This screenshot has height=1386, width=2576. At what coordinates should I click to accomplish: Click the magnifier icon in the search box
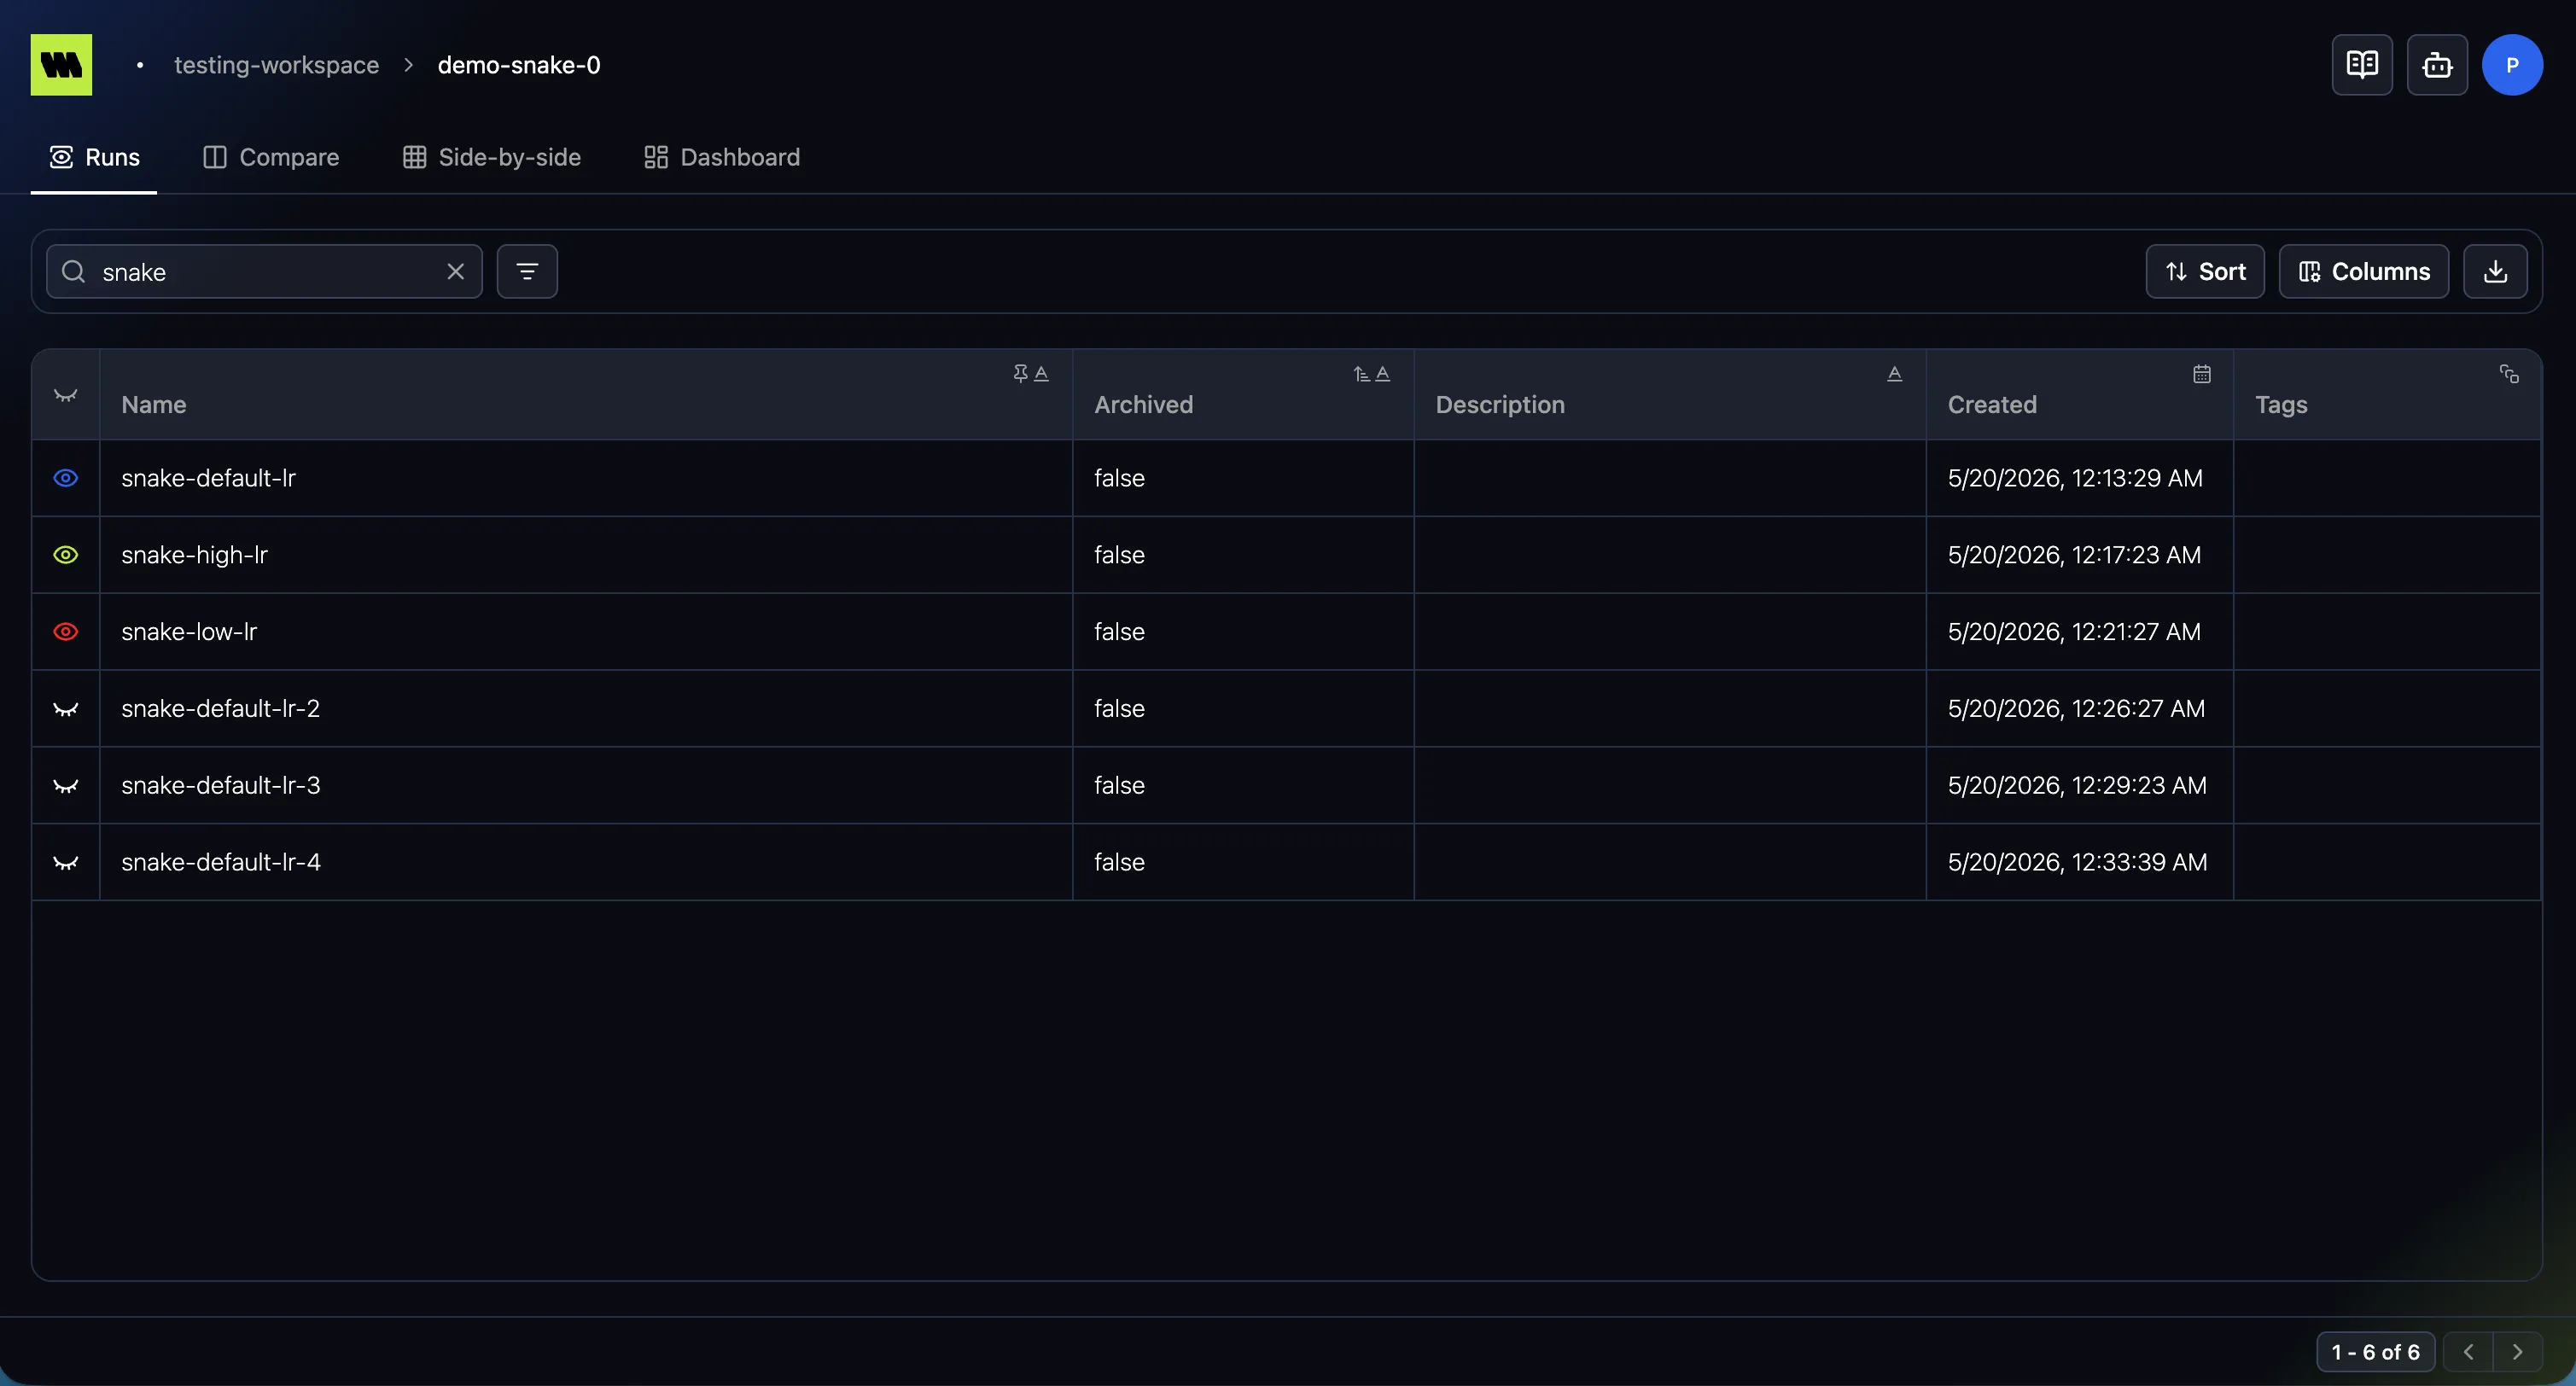point(74,272)
